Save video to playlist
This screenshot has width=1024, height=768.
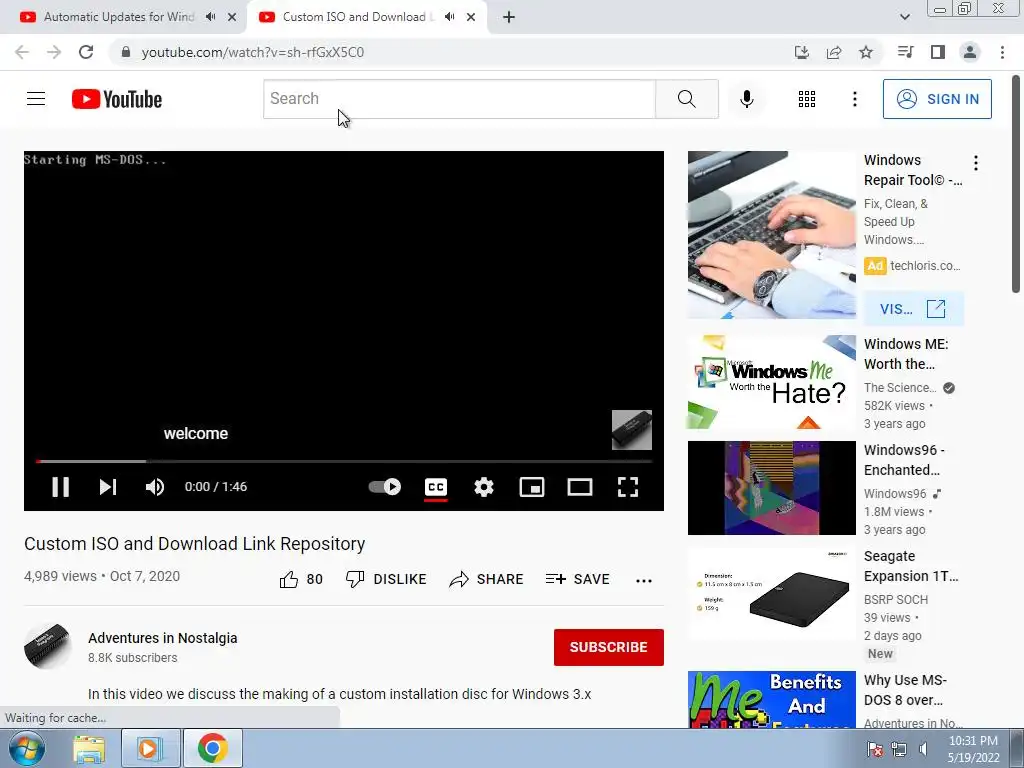577,579
